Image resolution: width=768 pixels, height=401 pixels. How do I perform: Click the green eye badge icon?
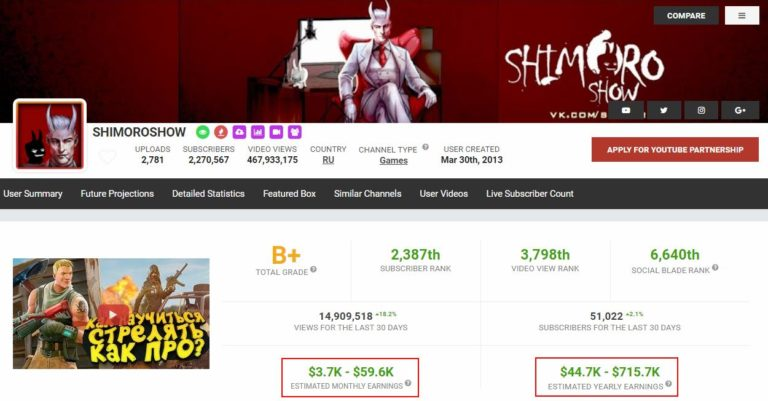[203, 132]
